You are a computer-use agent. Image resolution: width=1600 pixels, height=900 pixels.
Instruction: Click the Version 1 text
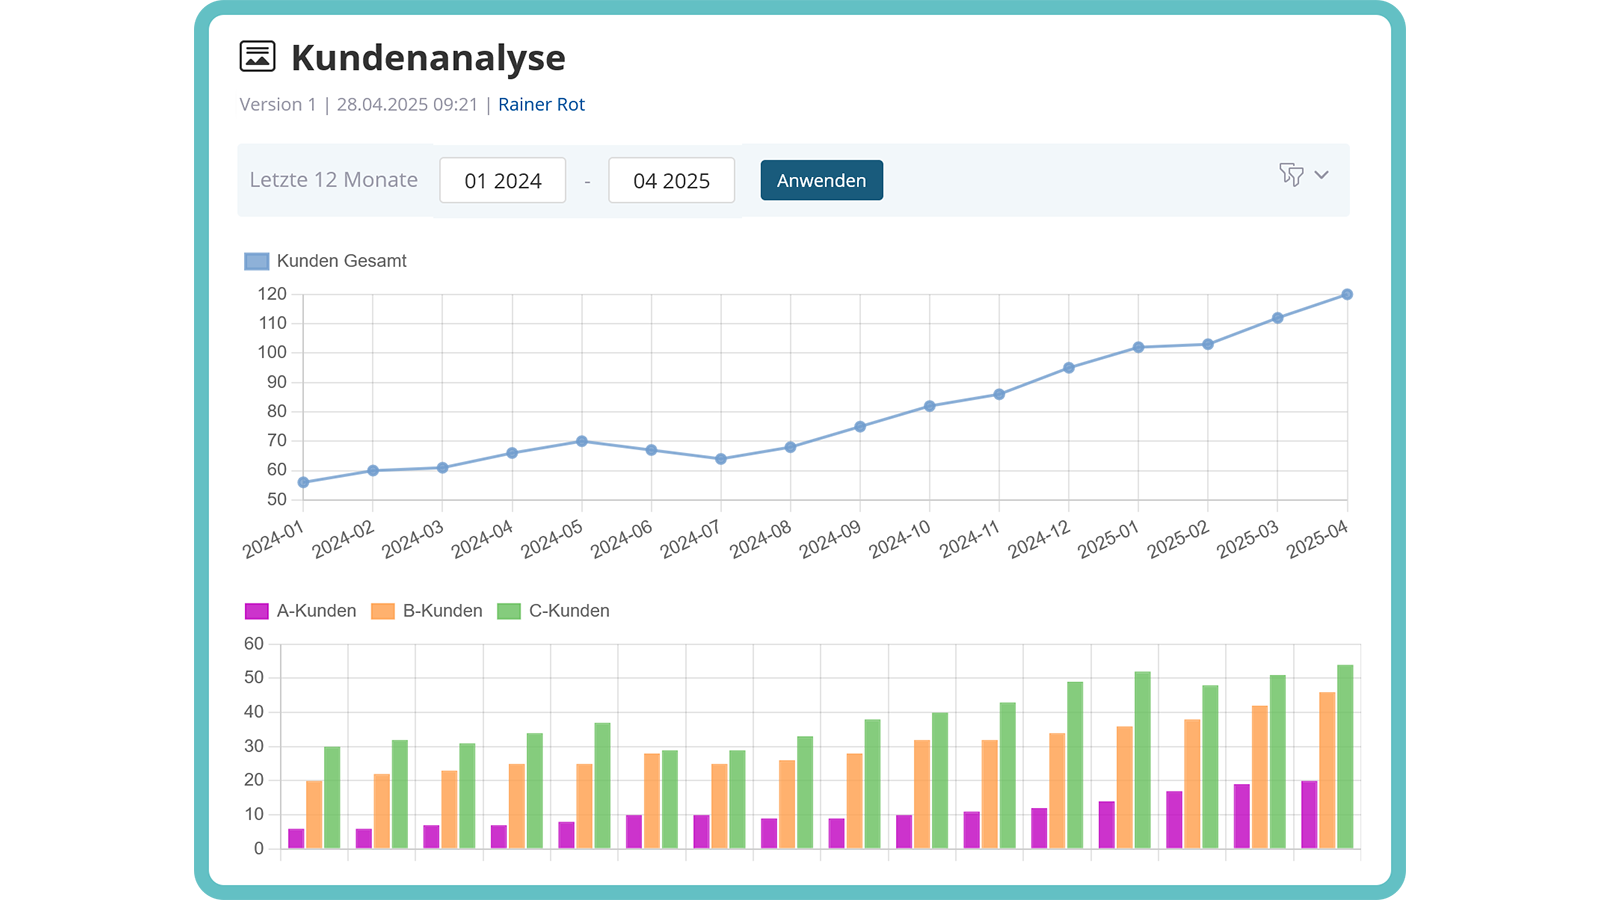click(278, 104)
